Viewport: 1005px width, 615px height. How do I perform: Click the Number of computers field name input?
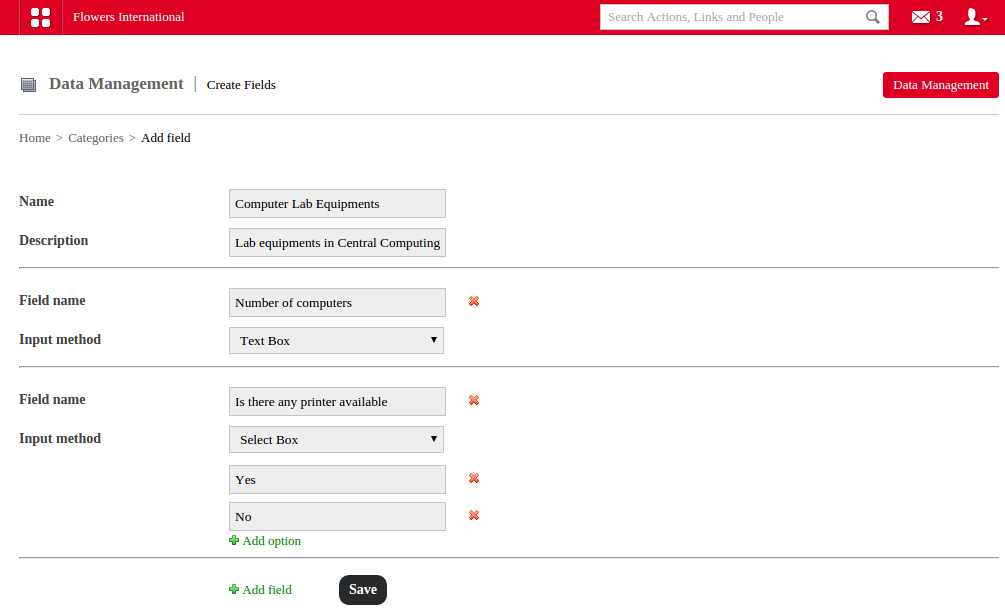click(x=337, y=302)
